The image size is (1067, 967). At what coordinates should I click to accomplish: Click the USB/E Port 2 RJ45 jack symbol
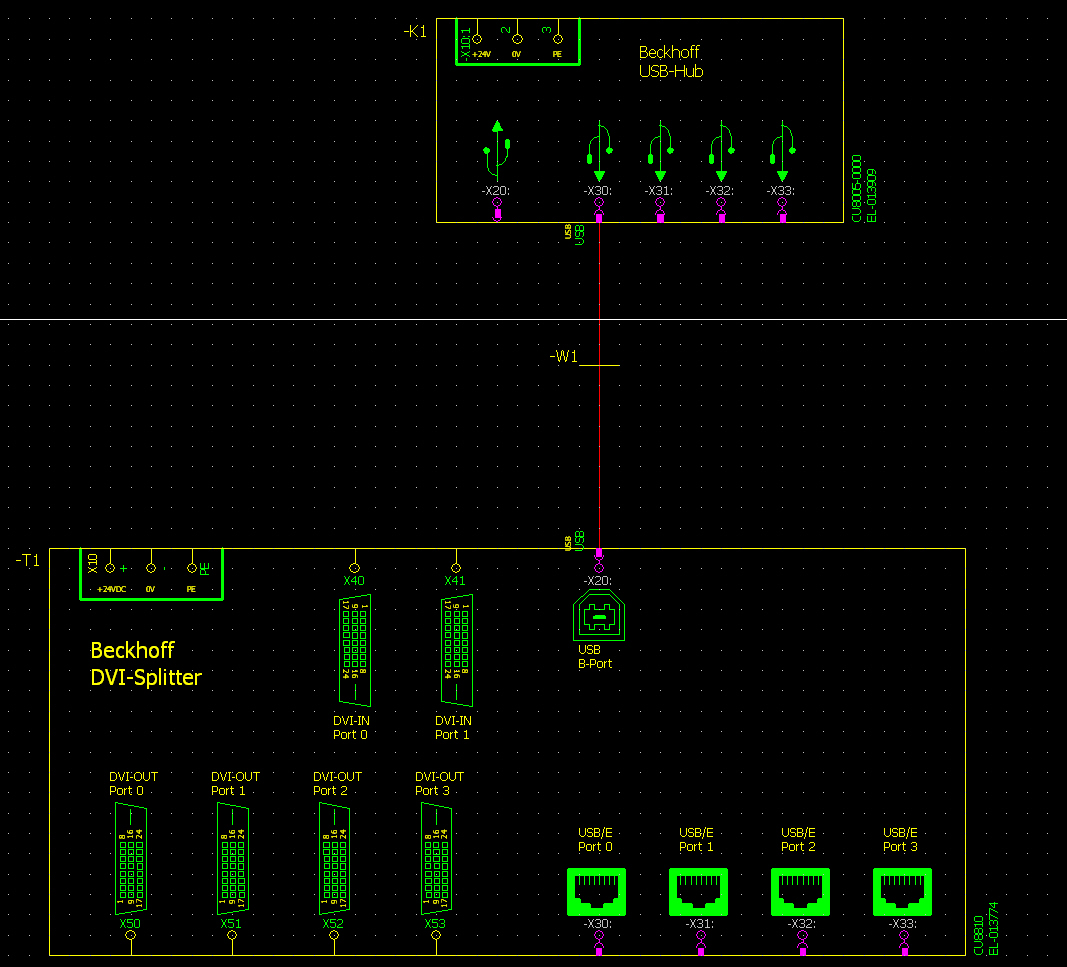click(x=800, y=891)
